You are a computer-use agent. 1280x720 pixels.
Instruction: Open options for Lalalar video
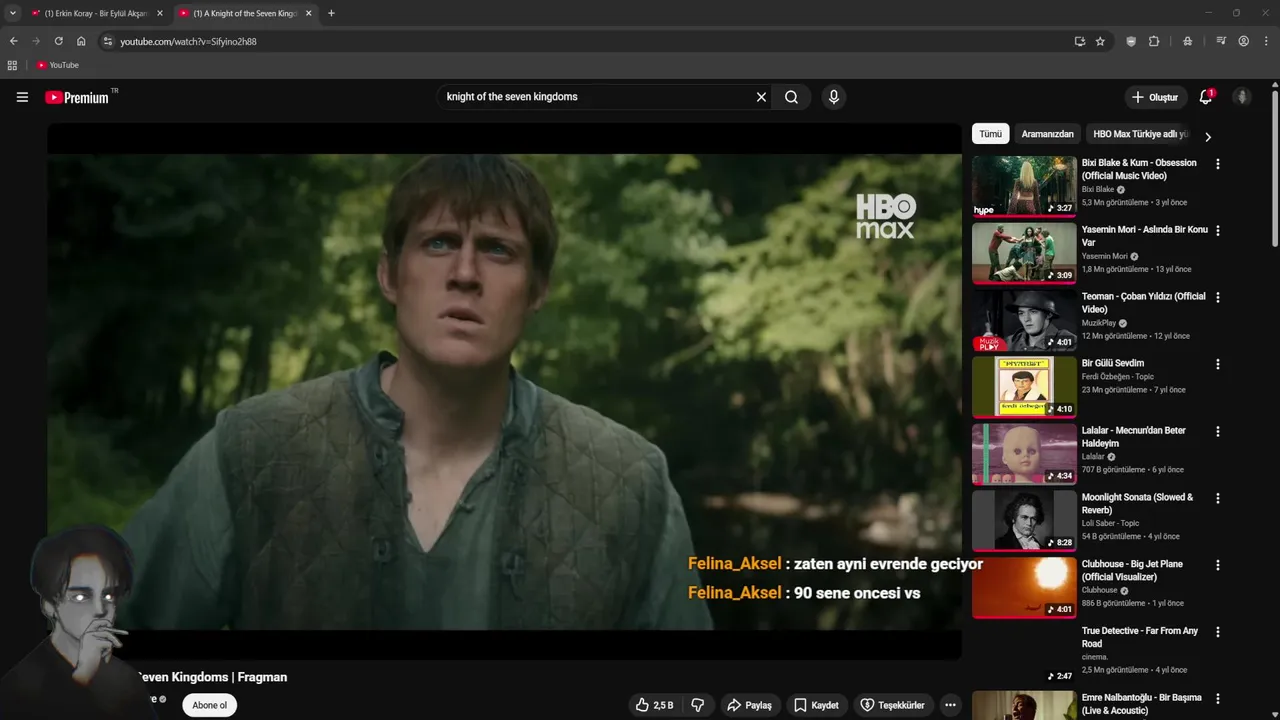[1217, 432]
